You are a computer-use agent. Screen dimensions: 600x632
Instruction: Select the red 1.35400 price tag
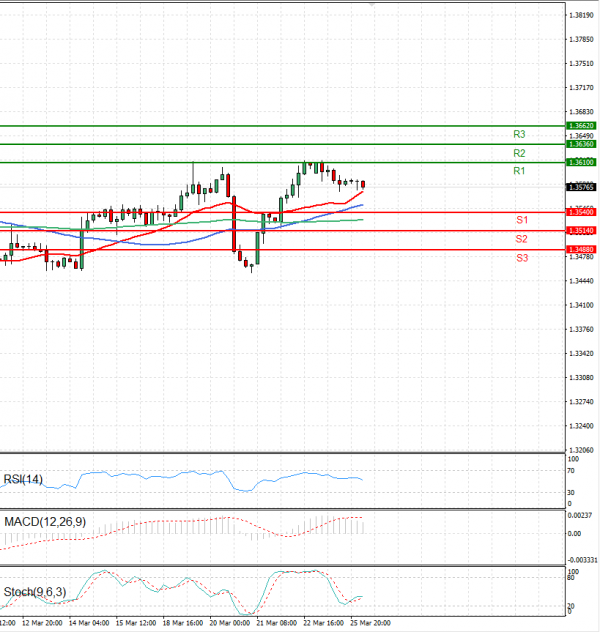(x=581, y=212)
